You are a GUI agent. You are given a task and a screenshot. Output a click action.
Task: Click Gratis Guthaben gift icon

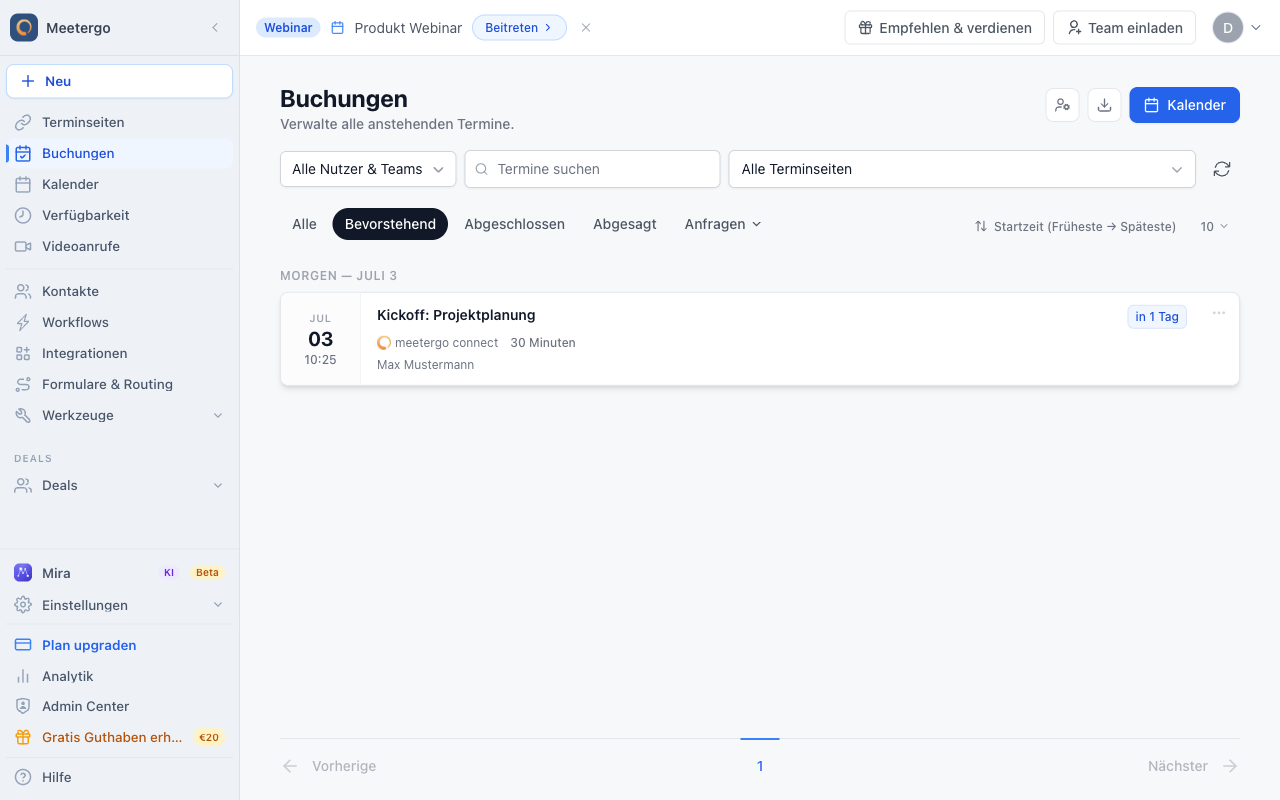coord(23,737)
